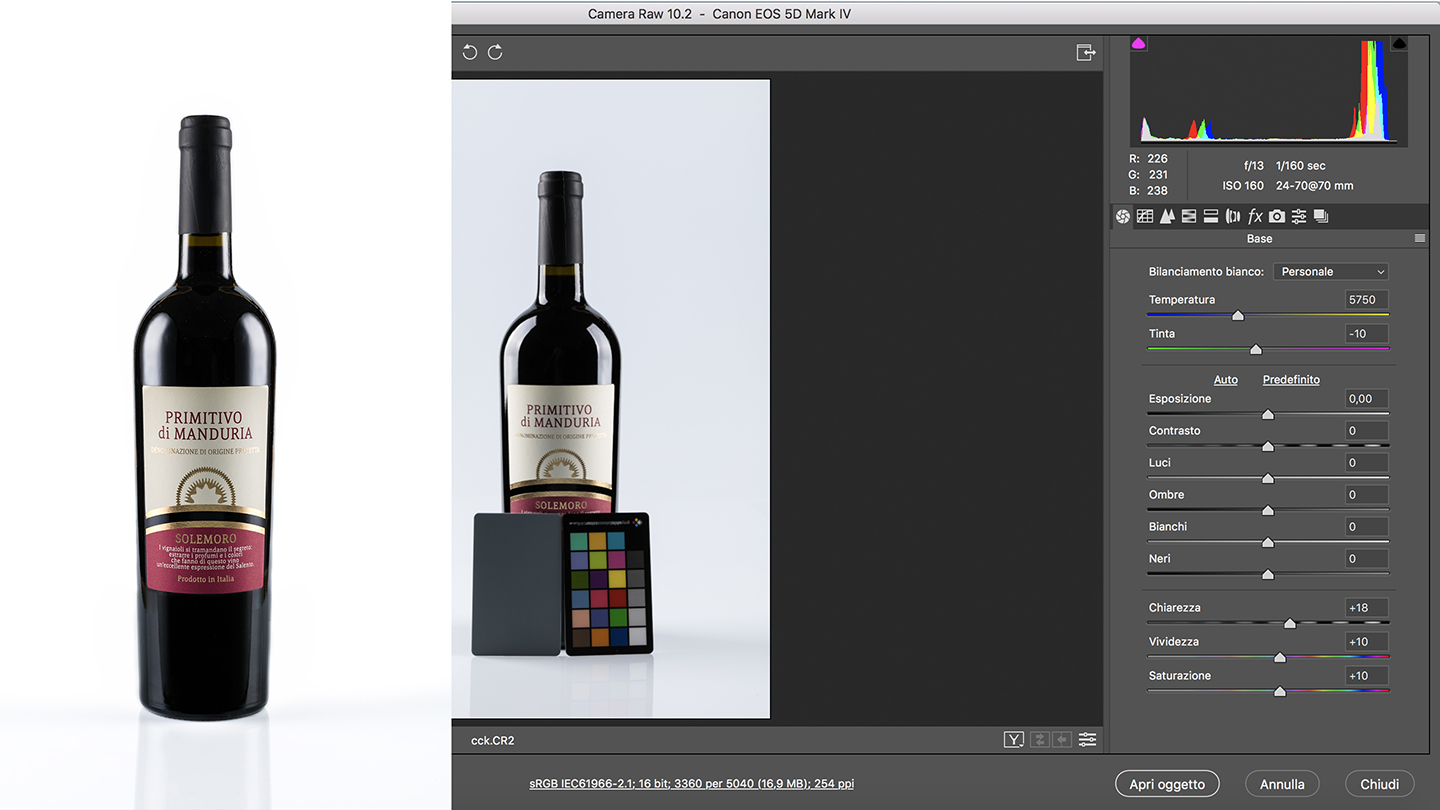
Task: Toggle current panel settings icon
Action: (1087, 740)
